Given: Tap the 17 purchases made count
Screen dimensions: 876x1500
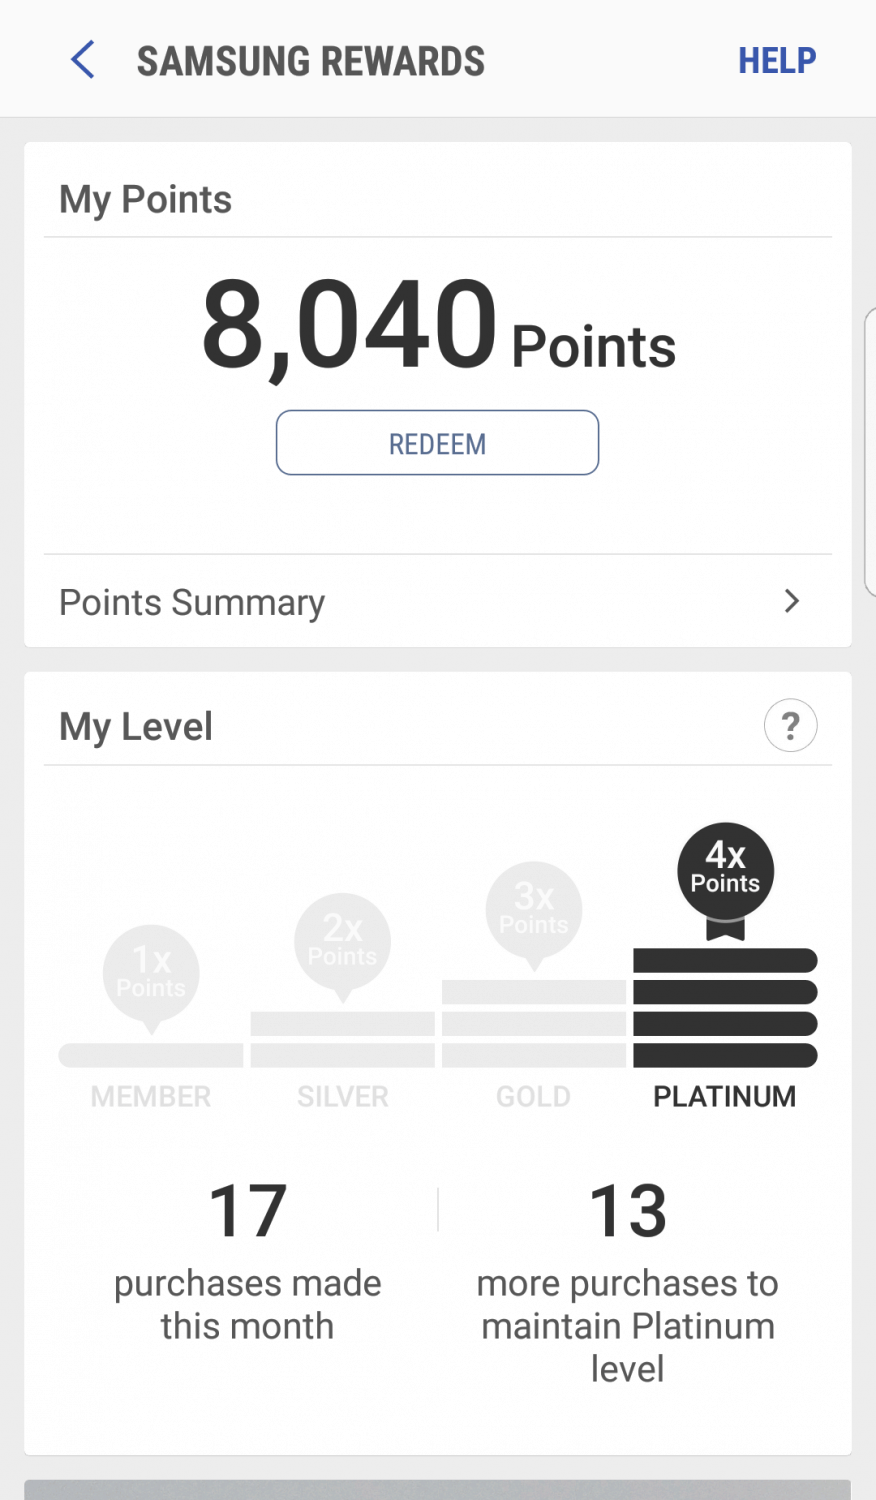Looking at the screenshot, I should click(x=248, y=1211).
